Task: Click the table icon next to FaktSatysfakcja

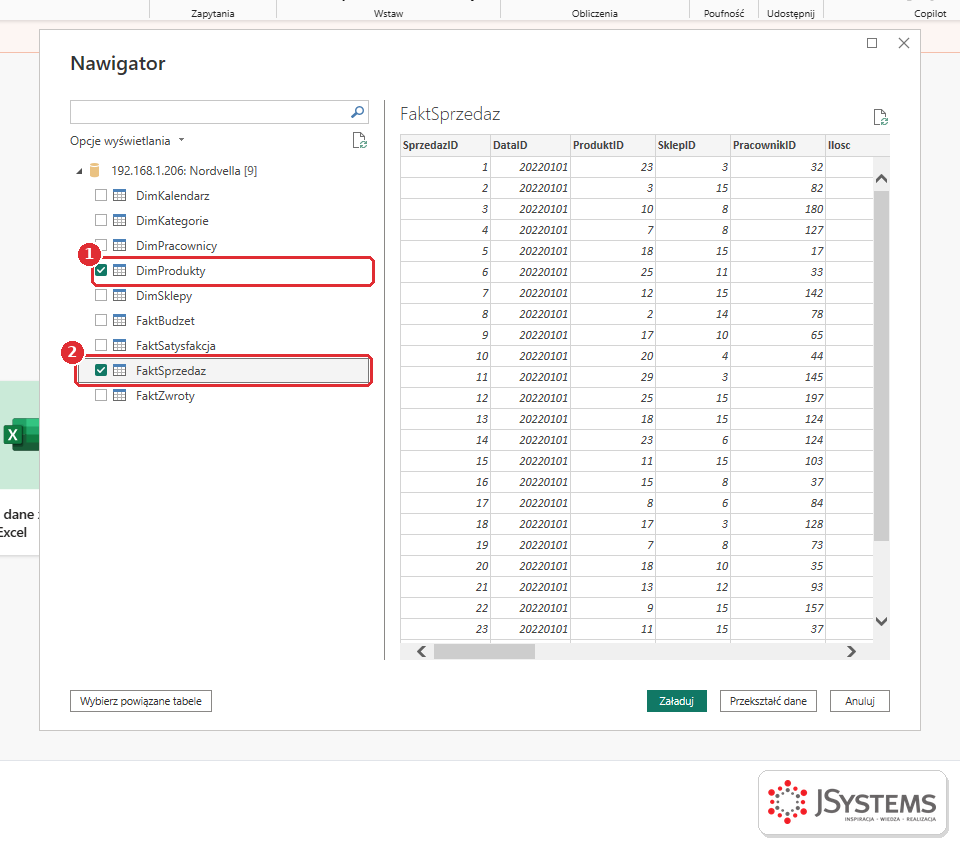Action: tap(120, 345)
